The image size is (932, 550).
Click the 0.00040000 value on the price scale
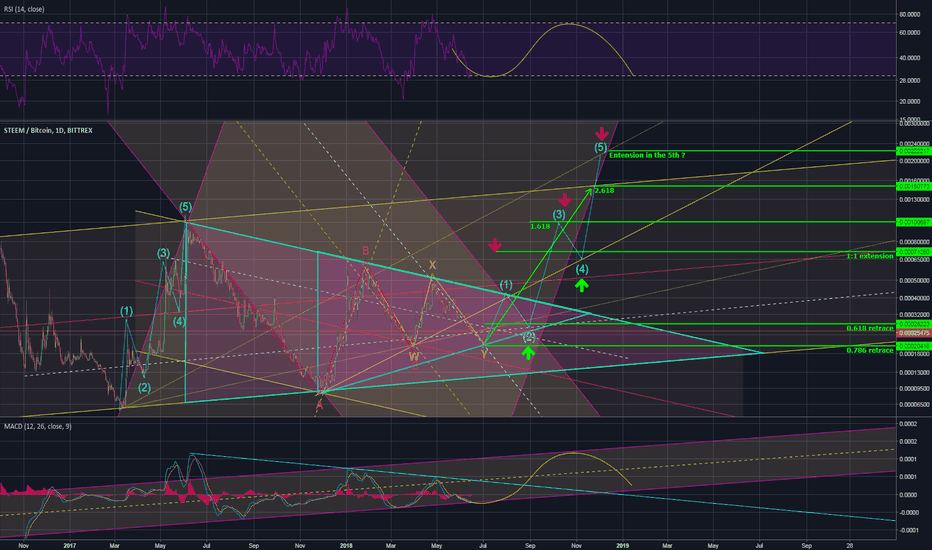click(914, 298)
